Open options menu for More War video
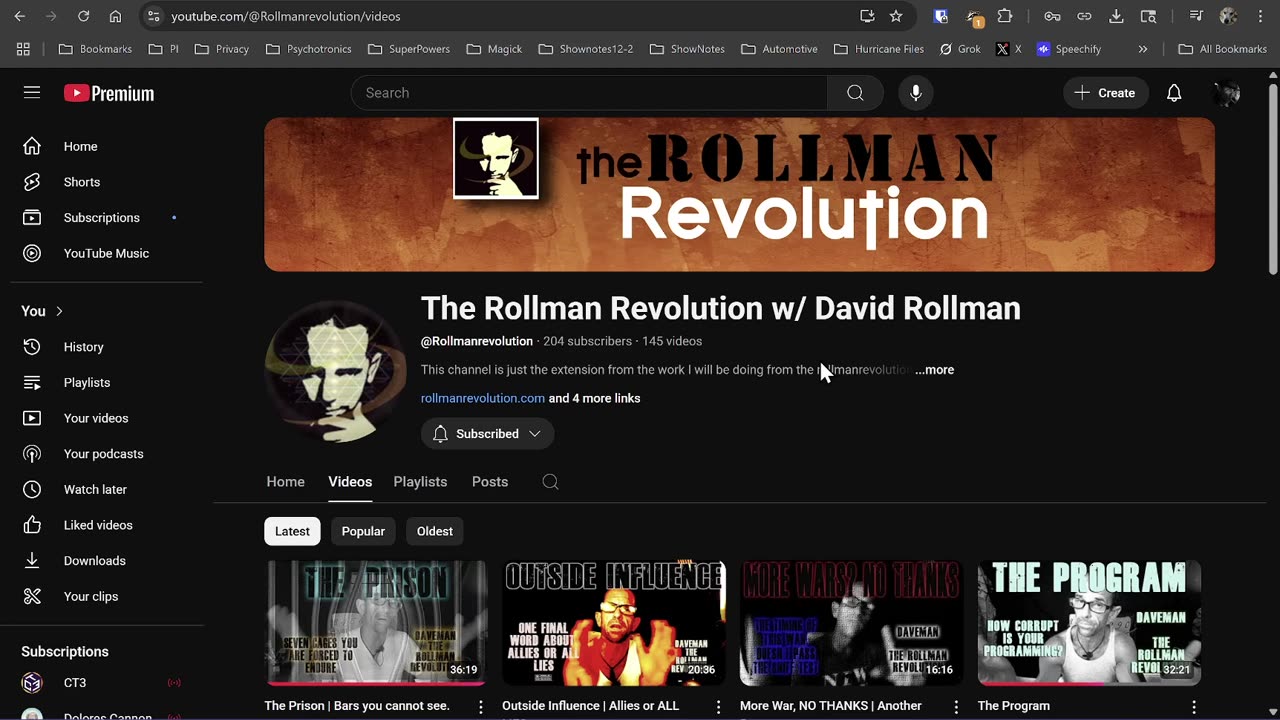 (955, 707)
